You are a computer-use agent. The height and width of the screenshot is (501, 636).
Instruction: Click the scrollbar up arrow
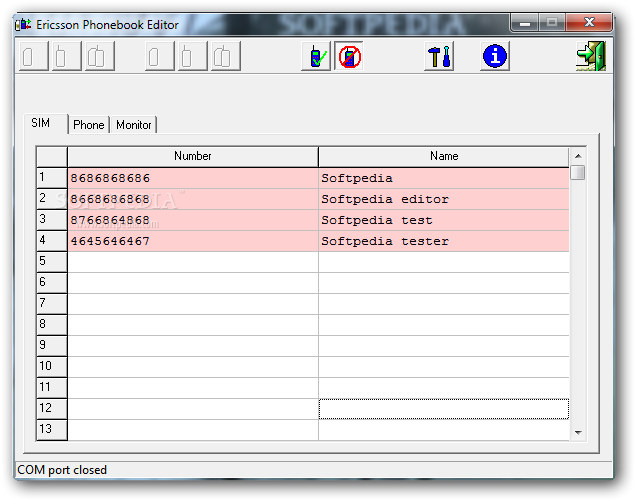[578, 156]
